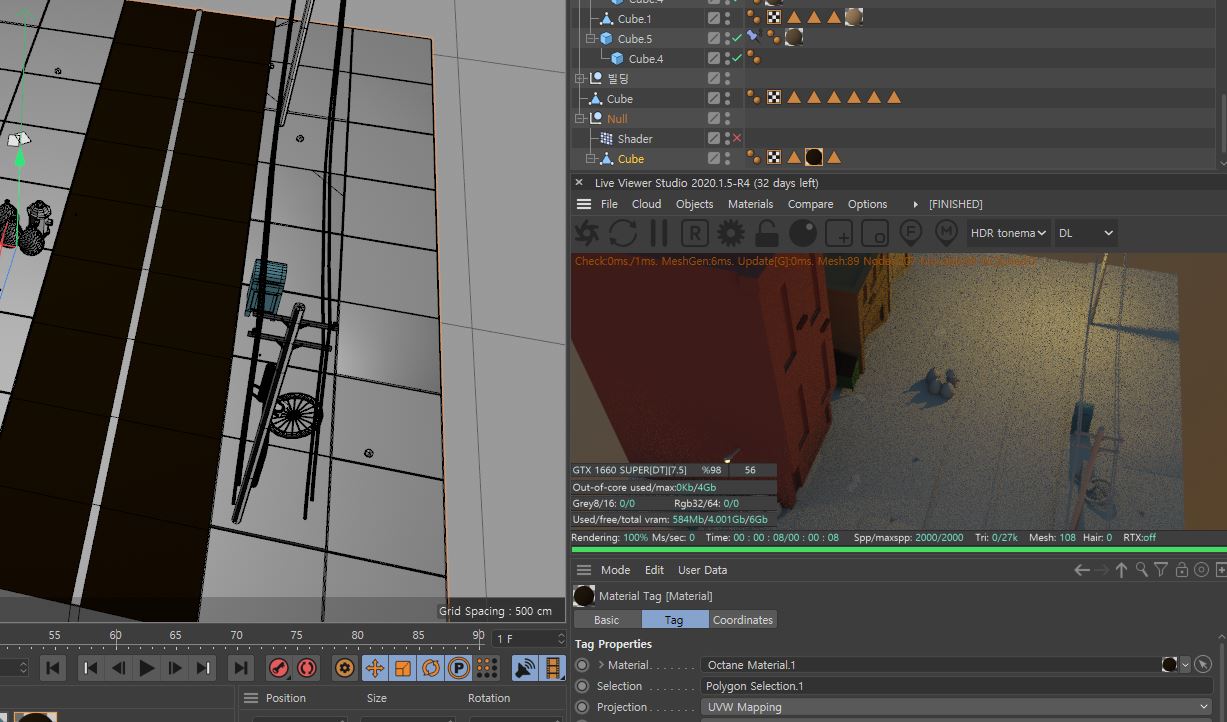Click Shader red X enable toggle
The image size is (1227, 722).
click(737, 138)
